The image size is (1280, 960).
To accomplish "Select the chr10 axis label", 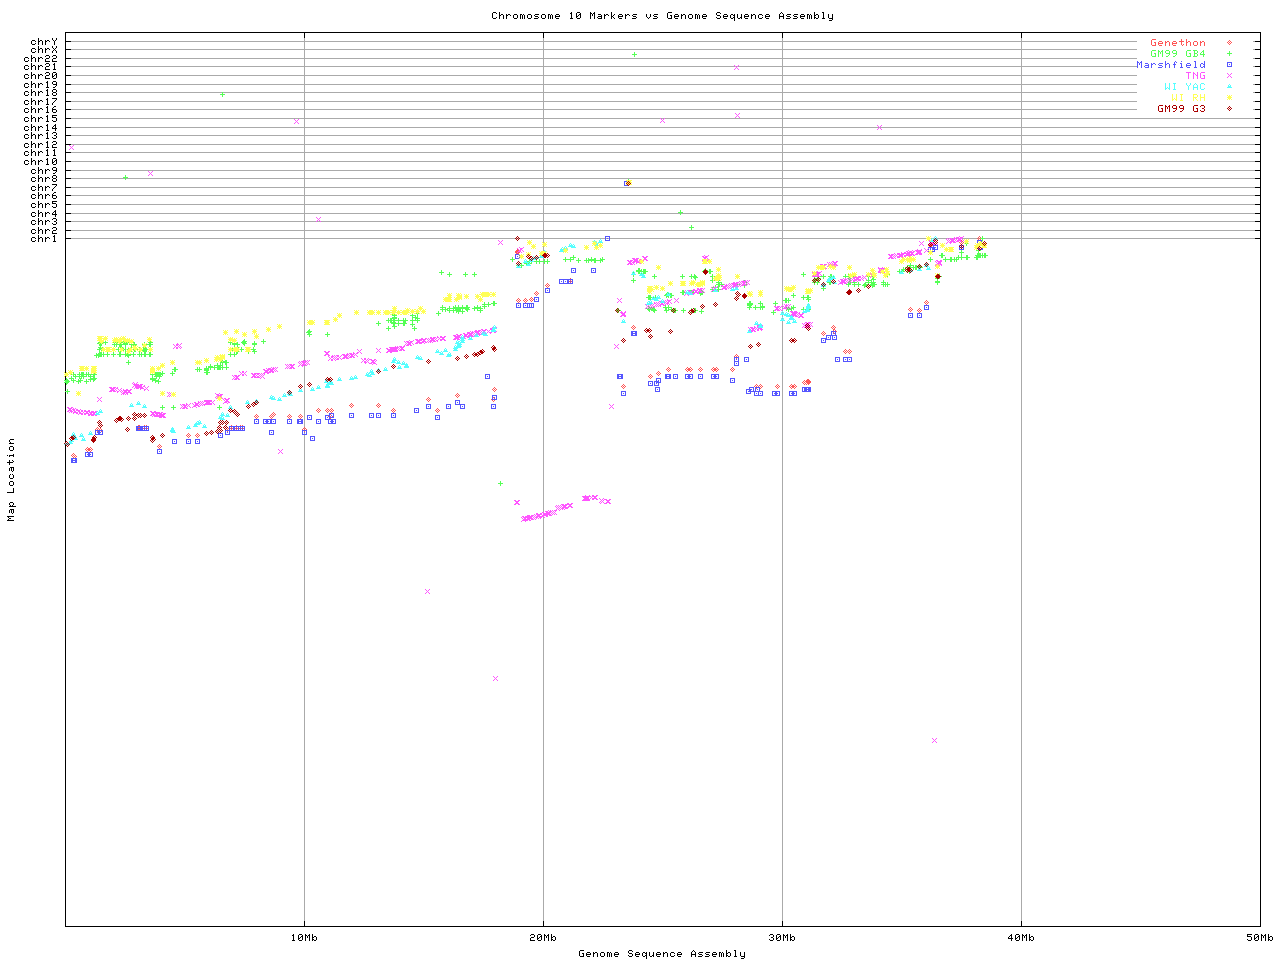I will (x=41, y=162).
